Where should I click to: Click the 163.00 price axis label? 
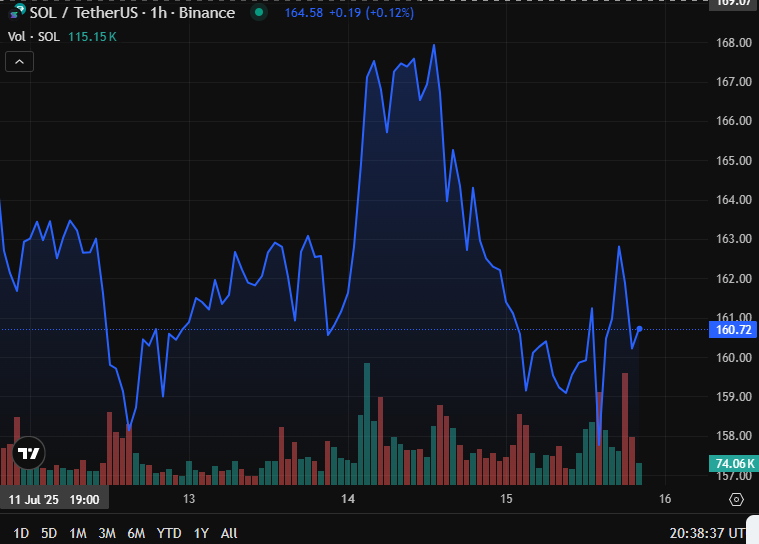[x=734, y=239]
